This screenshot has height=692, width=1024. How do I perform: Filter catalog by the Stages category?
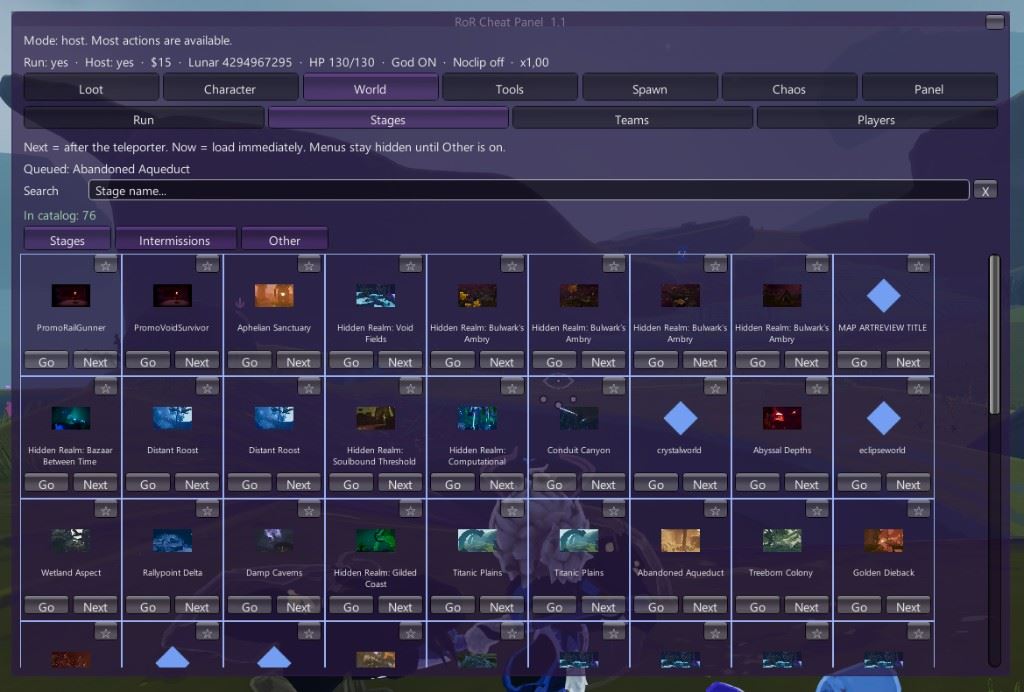point(67,240)
